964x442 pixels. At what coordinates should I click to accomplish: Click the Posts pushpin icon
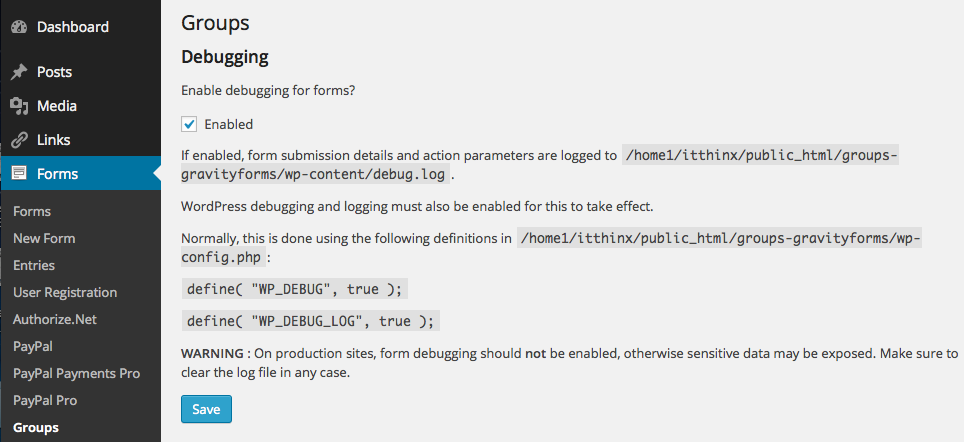[x=19, y=72]
